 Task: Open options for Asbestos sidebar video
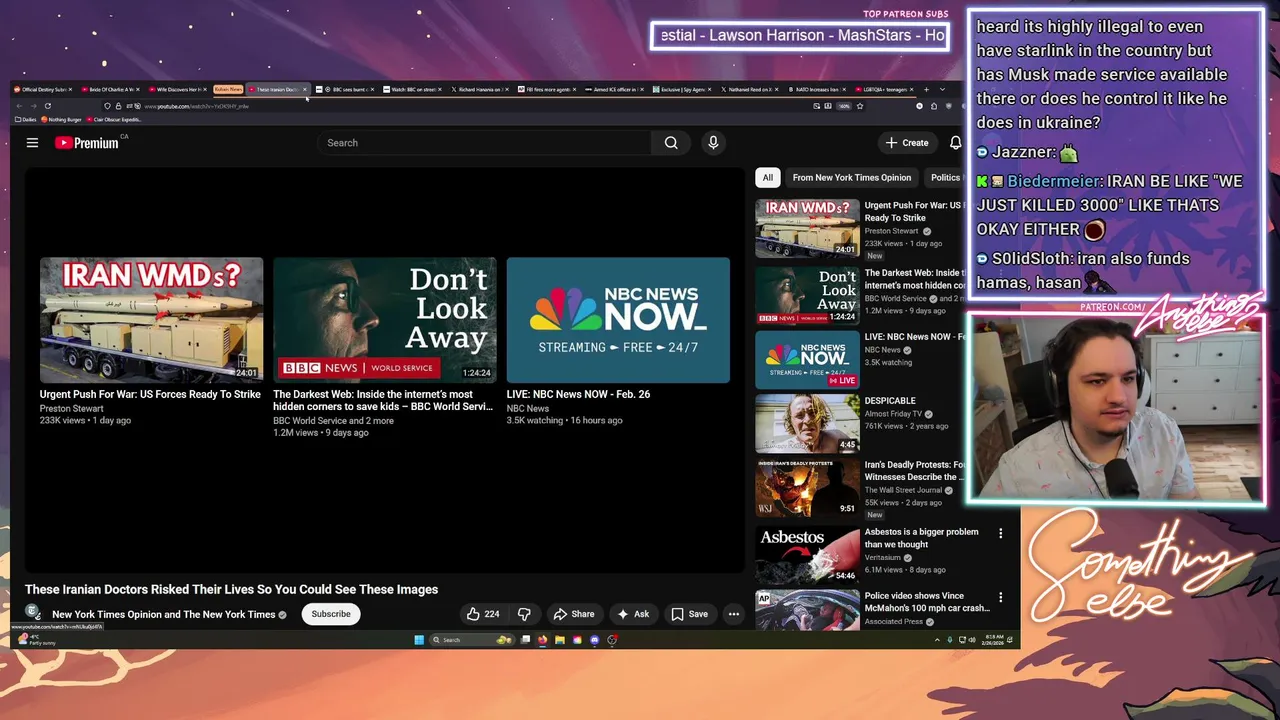(x=1000, y=534)
